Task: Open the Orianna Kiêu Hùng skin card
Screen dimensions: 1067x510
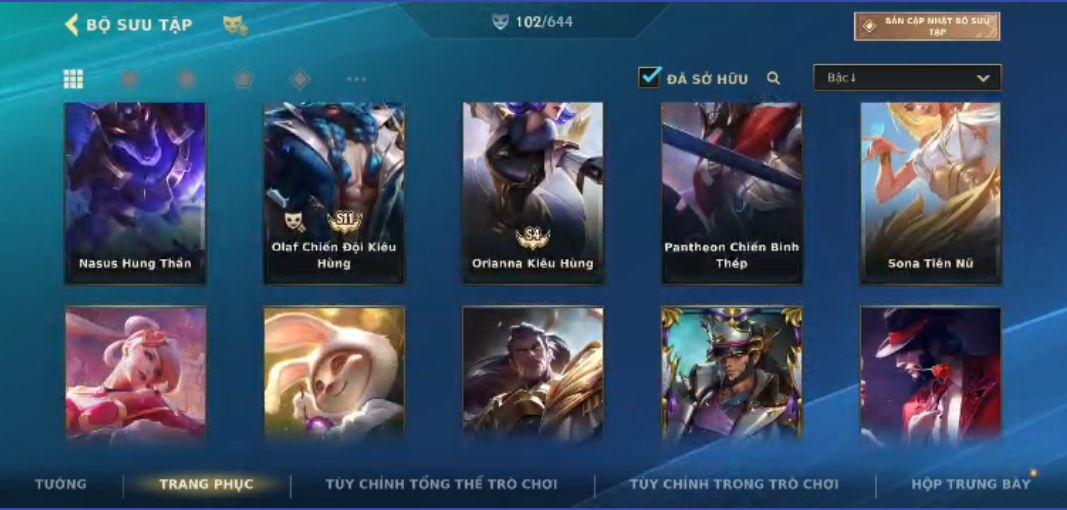Action: click(x=533, y=193)
